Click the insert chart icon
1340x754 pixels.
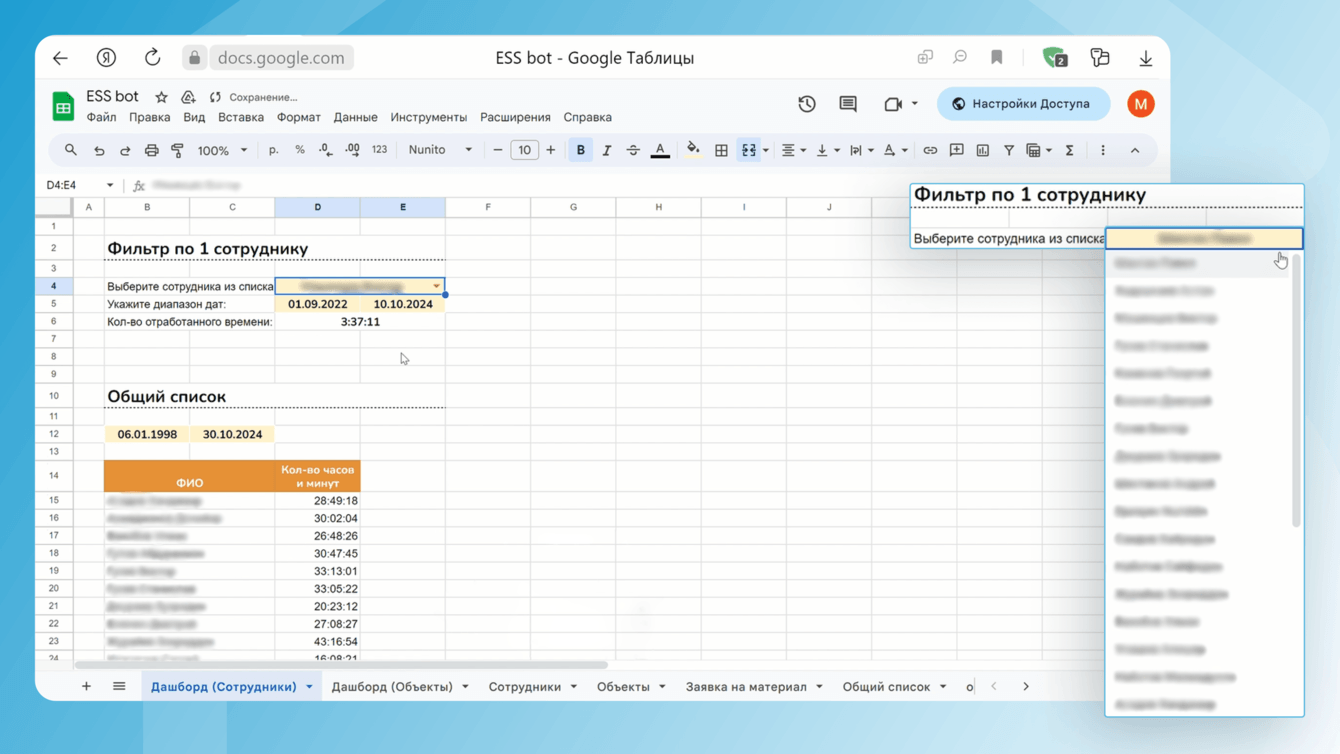pos(983,150)
